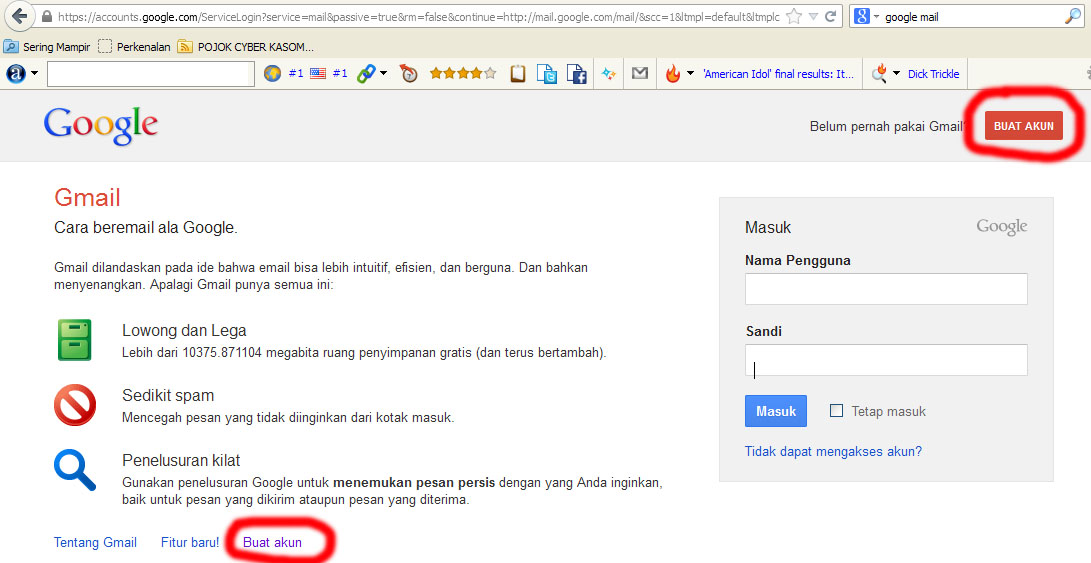
Task: Click the hot searches magnifier flame icon
Action: 879,73
